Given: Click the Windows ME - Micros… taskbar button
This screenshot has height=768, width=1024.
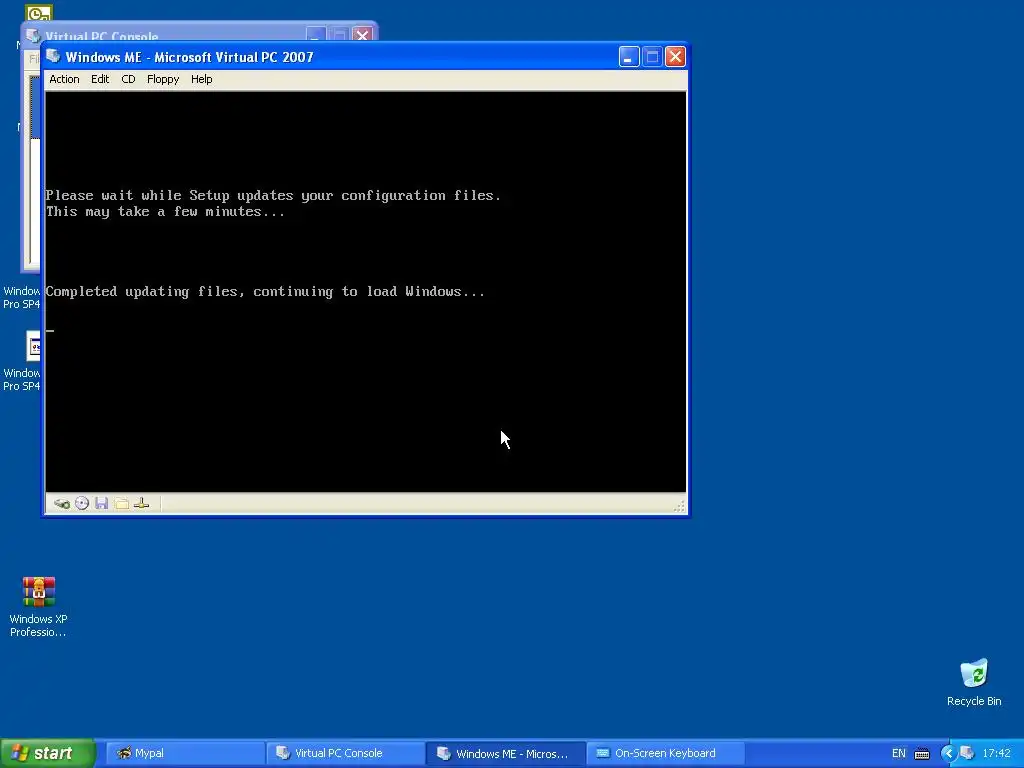Looking at the screenshot, I should pyautogui.click(x=505, y=753).
